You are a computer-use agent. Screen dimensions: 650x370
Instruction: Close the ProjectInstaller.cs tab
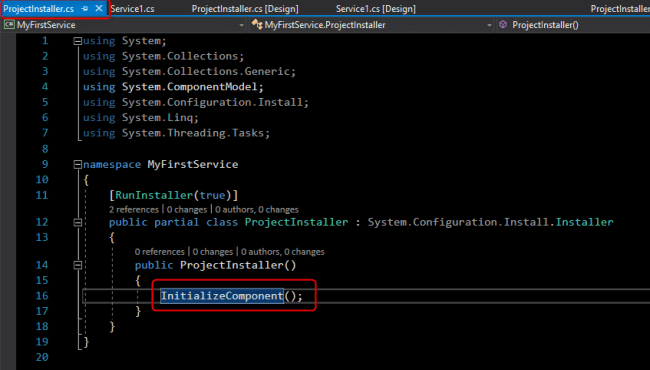[99, 8]
